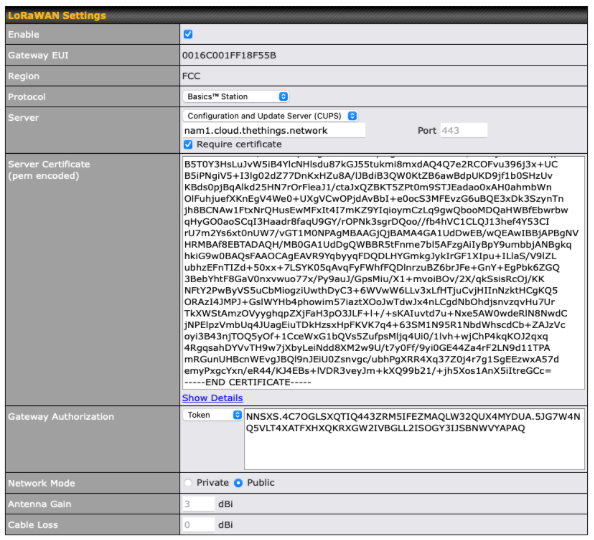Click the Gateway EUI value 0016C001FF18F55B

click(x=229, y=56)
